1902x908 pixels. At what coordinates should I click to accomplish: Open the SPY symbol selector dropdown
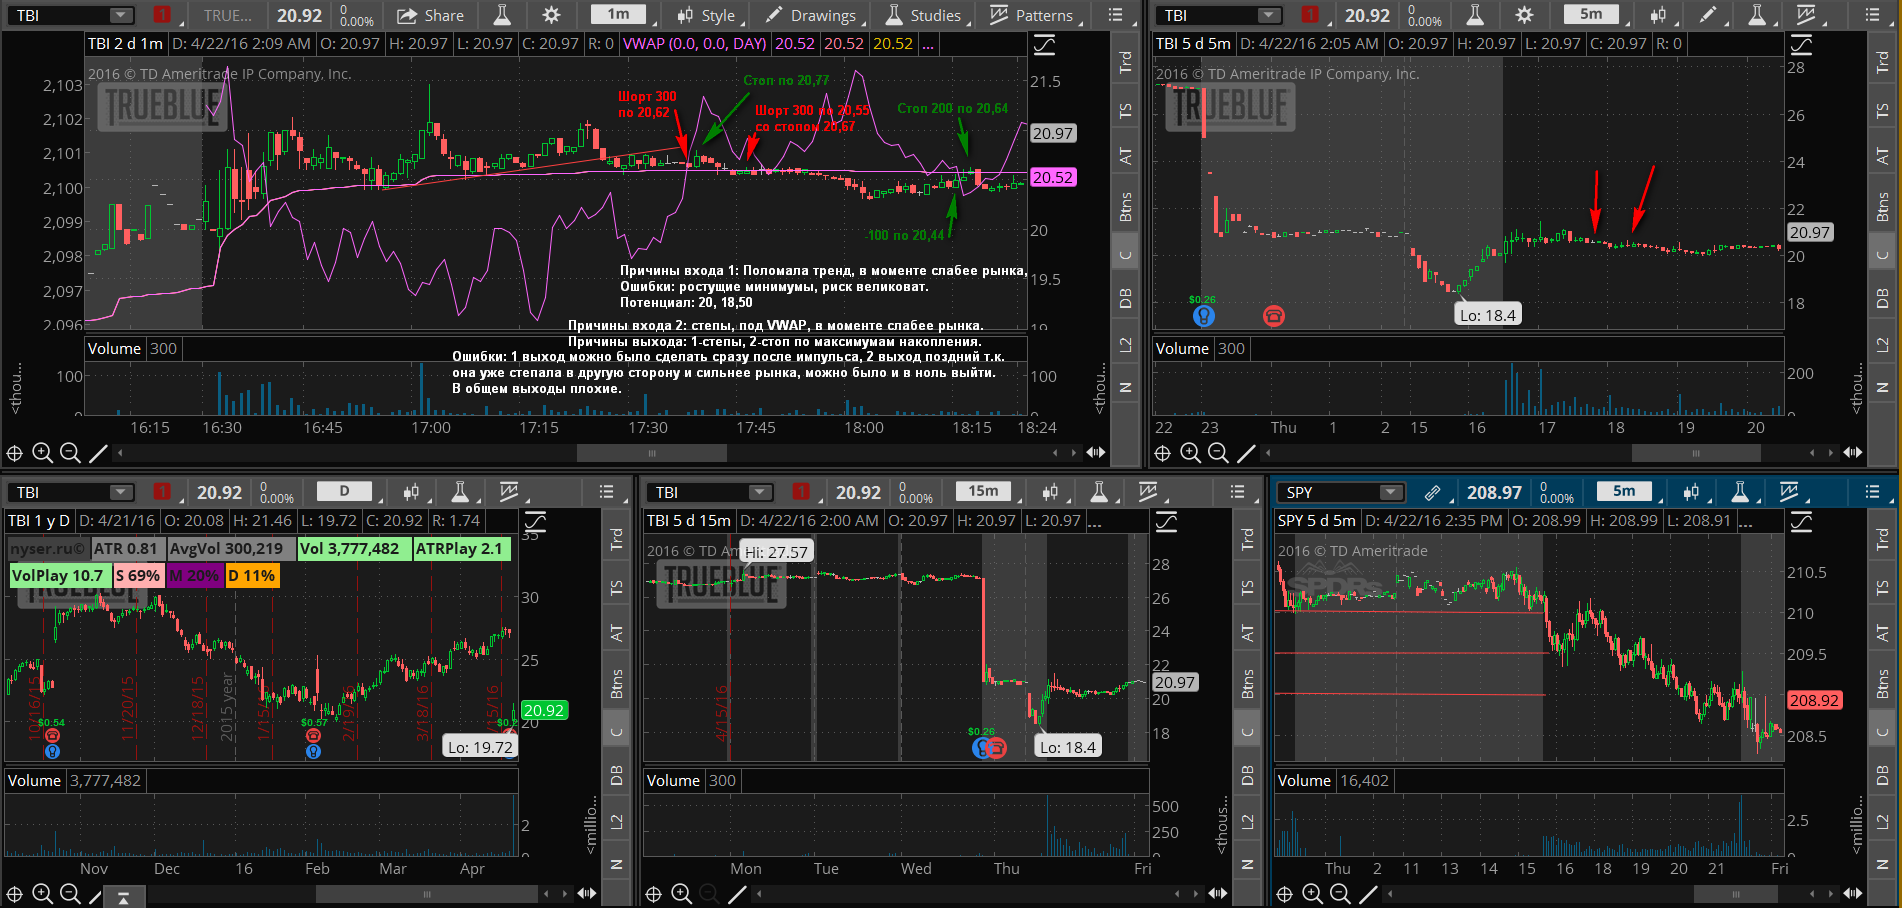click(x=1391, y=492)
